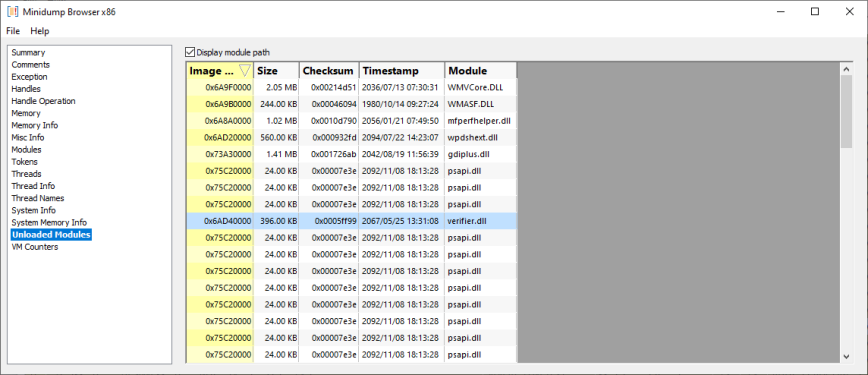
Task: Click the Minidump Browser app icon in title bar
Action: [x=12, y=12]
